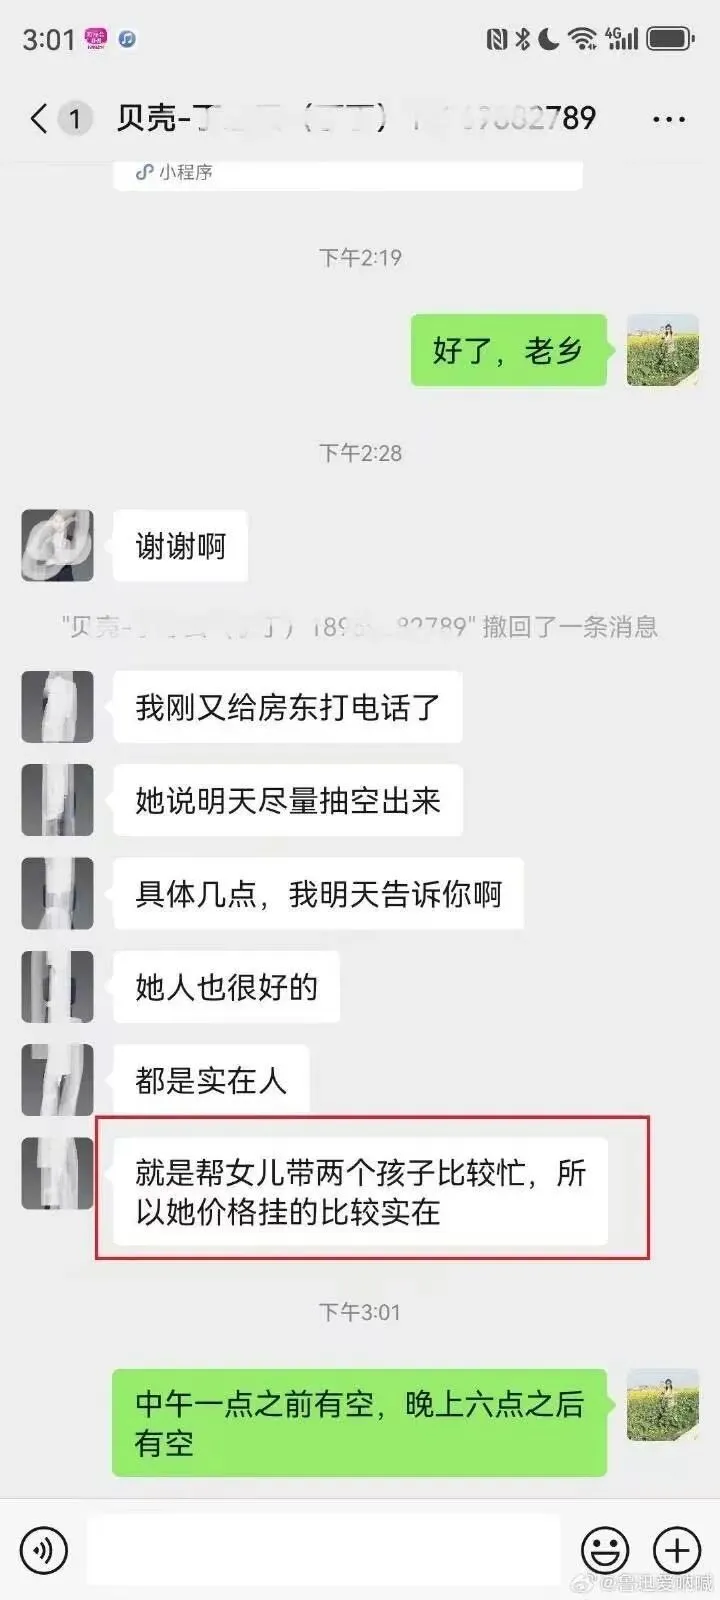This screenshot has width=720, height=1600.
Task: Tap the green 好了，老乡 message bubble
Action: [x=508, y=350]
